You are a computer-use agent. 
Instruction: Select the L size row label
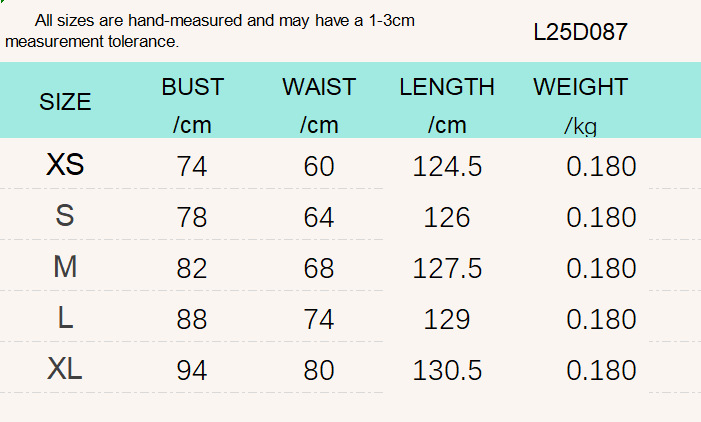(x=65, y=318)
